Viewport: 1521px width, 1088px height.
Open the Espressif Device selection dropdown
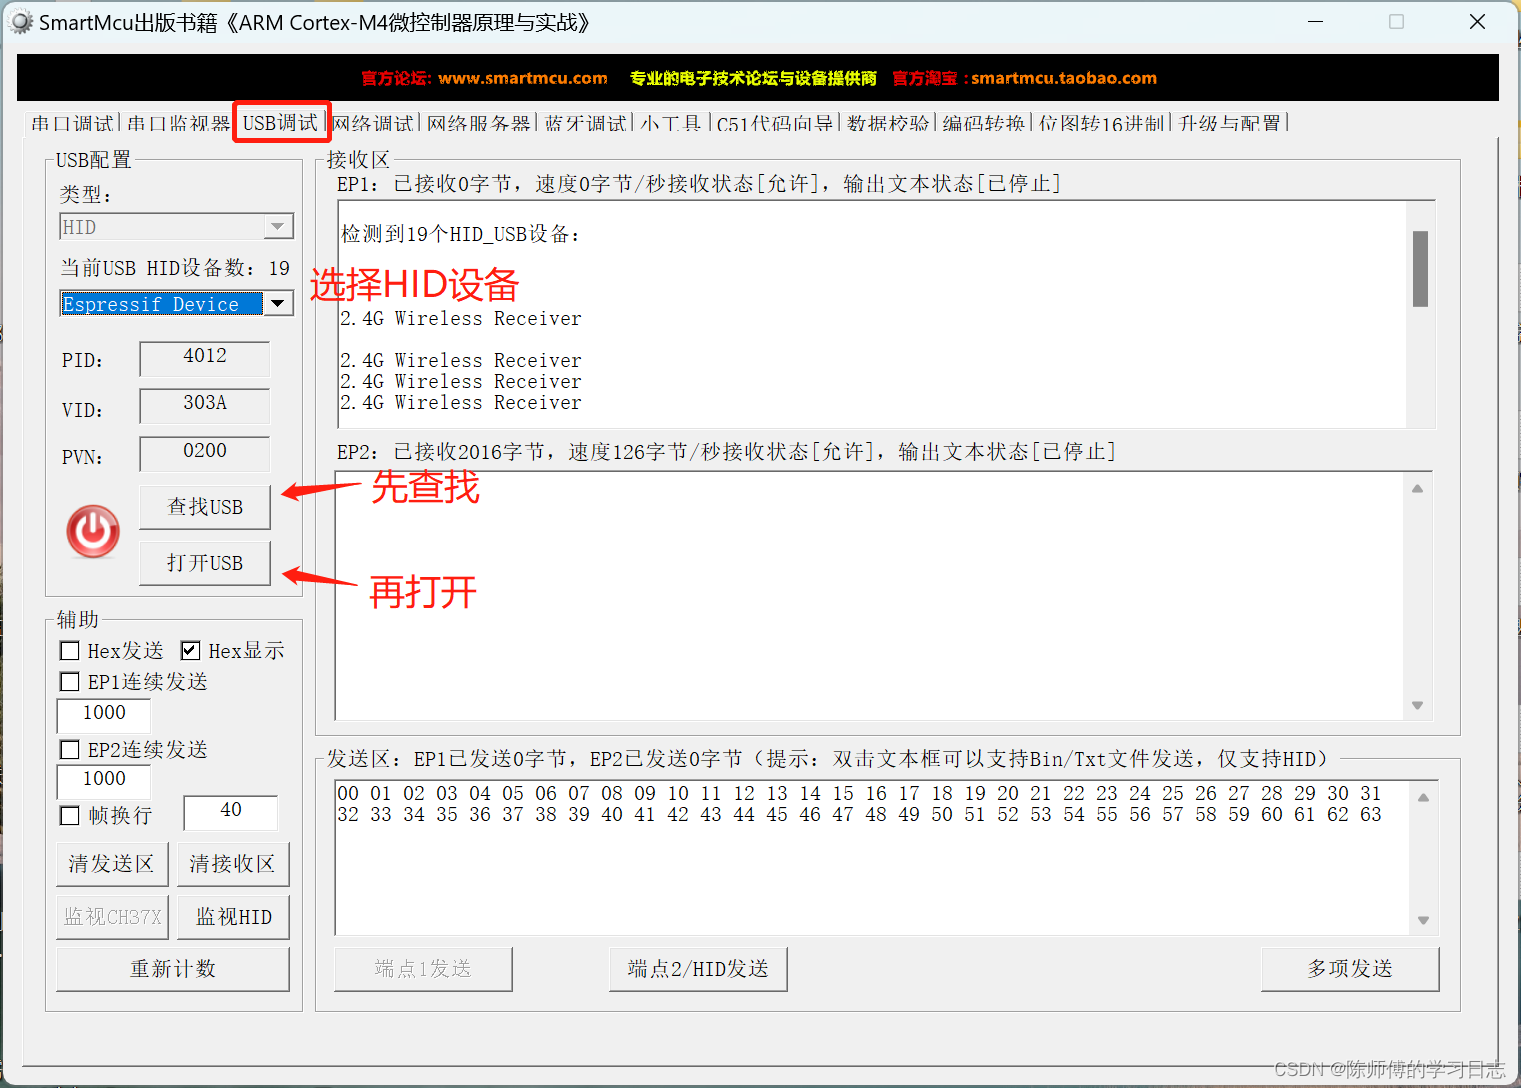[277, 303]
